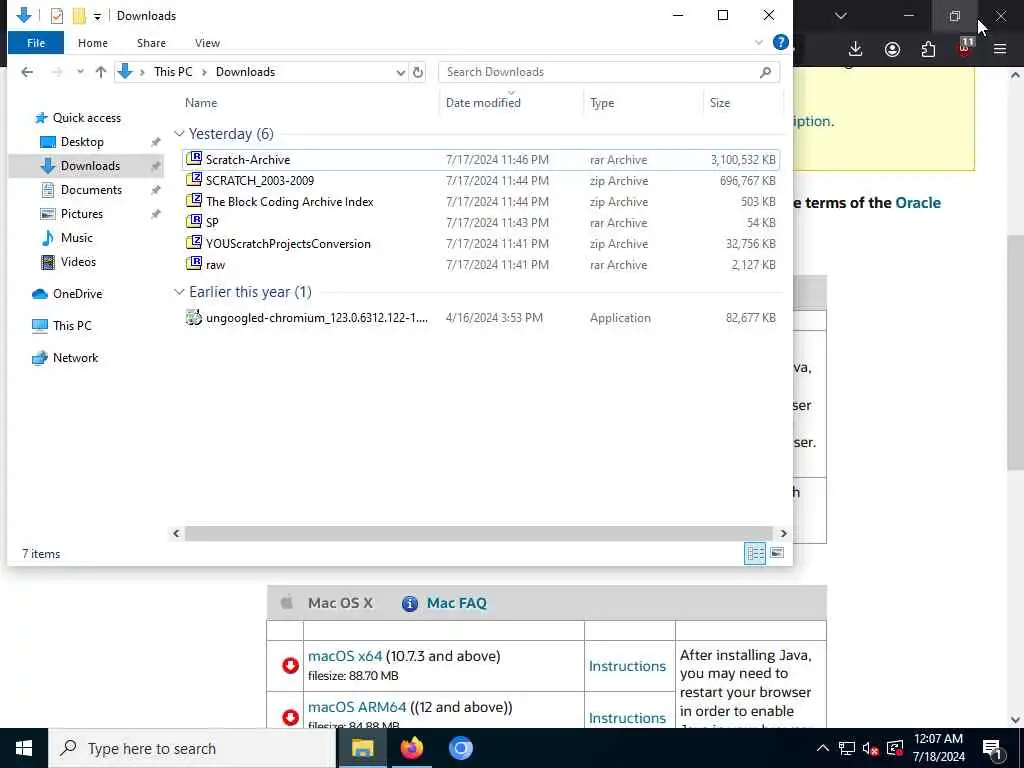
Task: Click the Search Downloads field
Action: (609, 72)
